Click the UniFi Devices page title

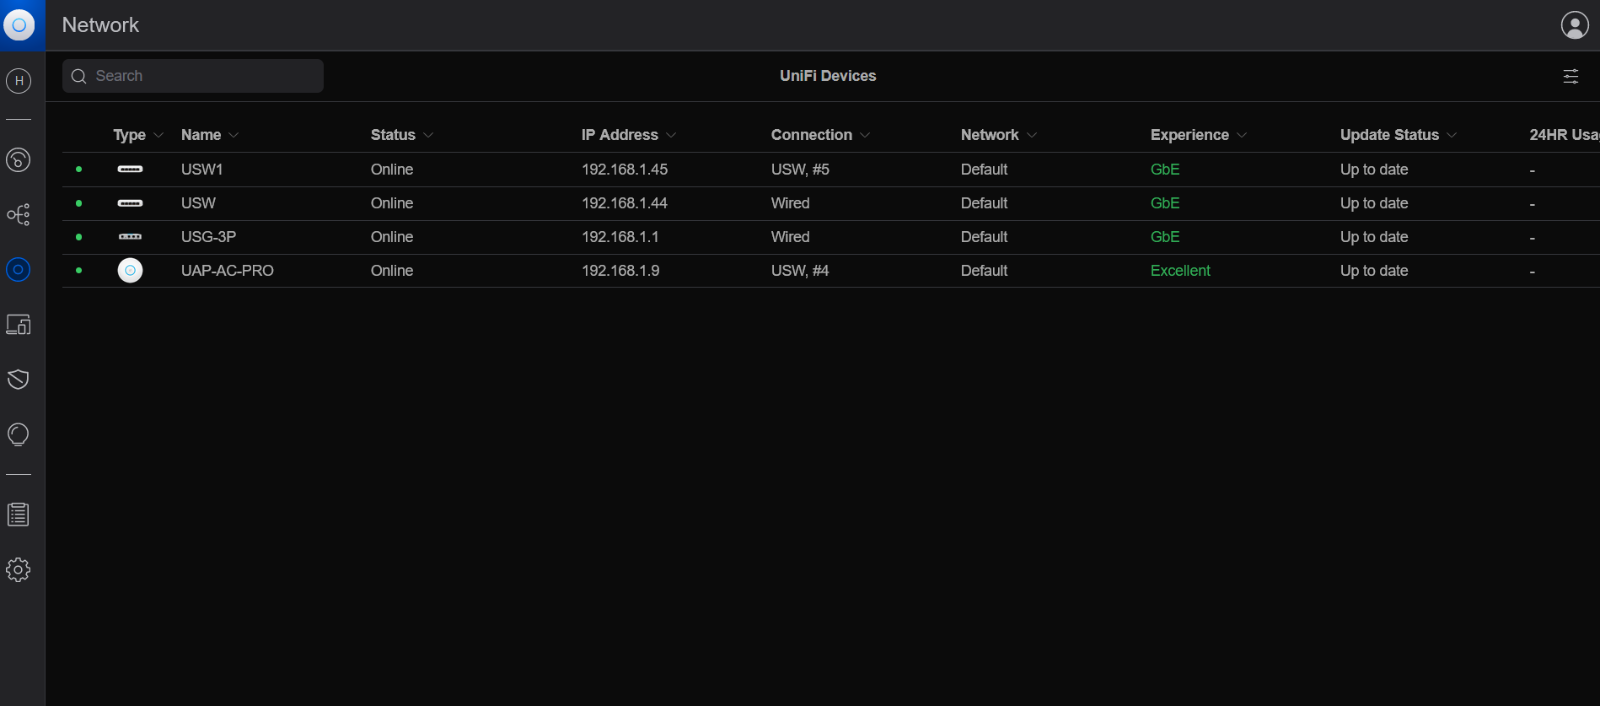coord(828,76)
